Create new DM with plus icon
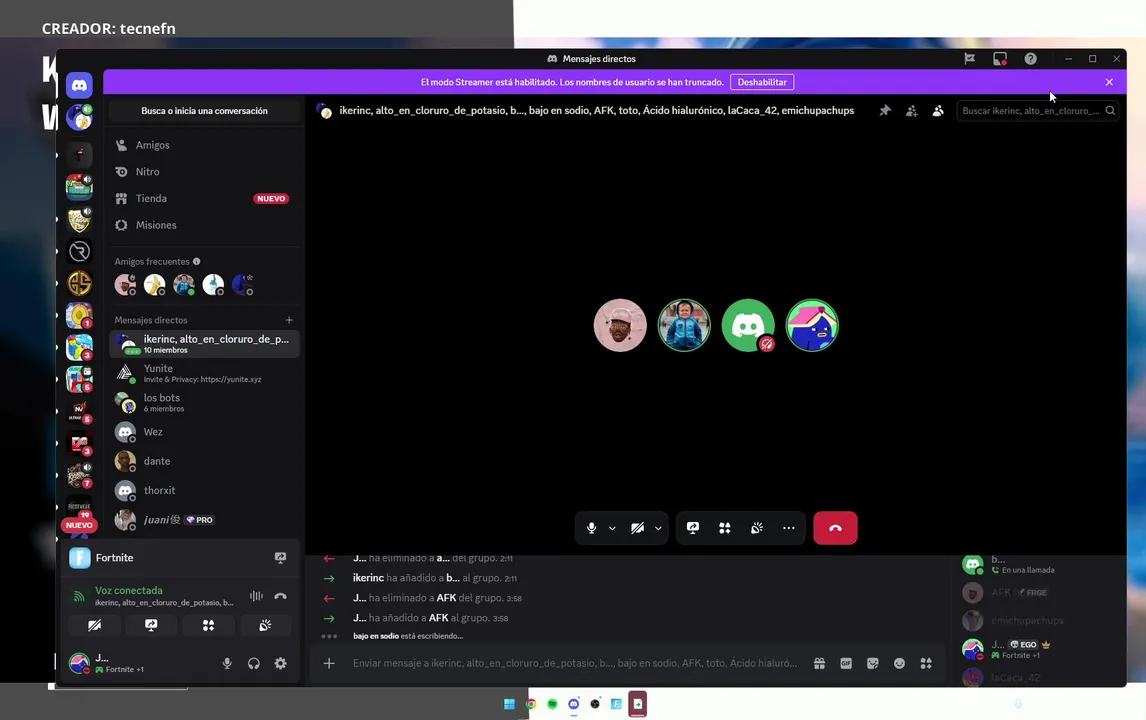Viewport: 1146px width, 720px height. 289,320
